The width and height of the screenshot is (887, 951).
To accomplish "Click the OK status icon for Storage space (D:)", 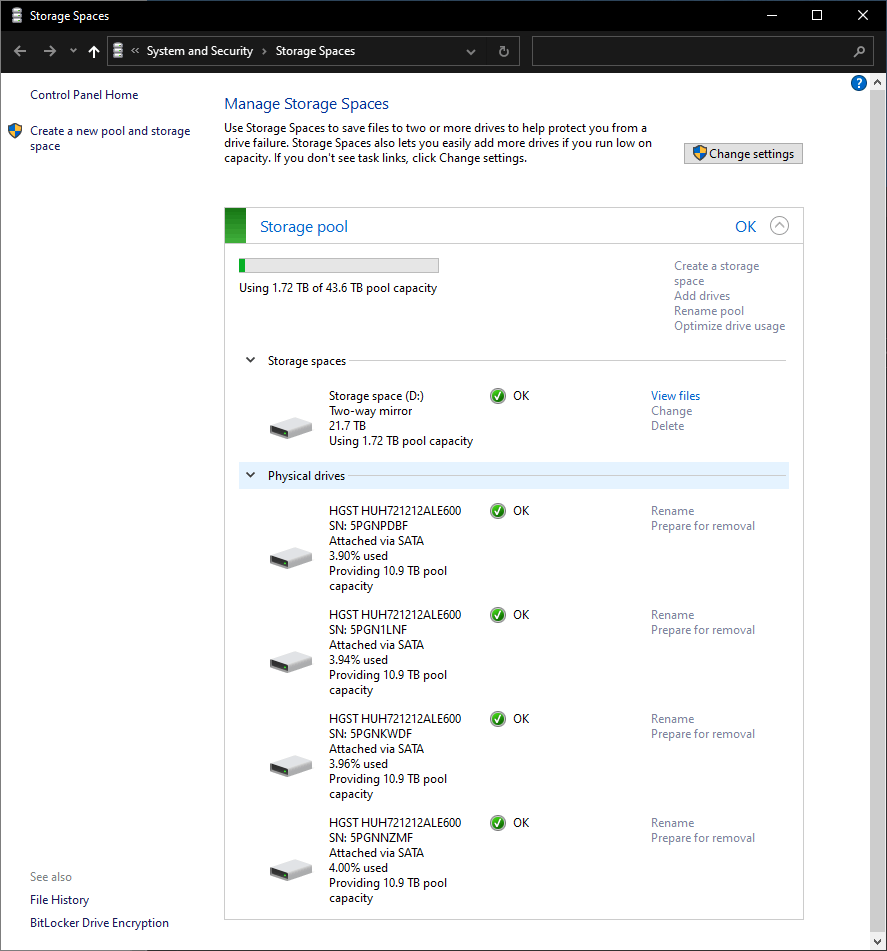I will (497, 396).
